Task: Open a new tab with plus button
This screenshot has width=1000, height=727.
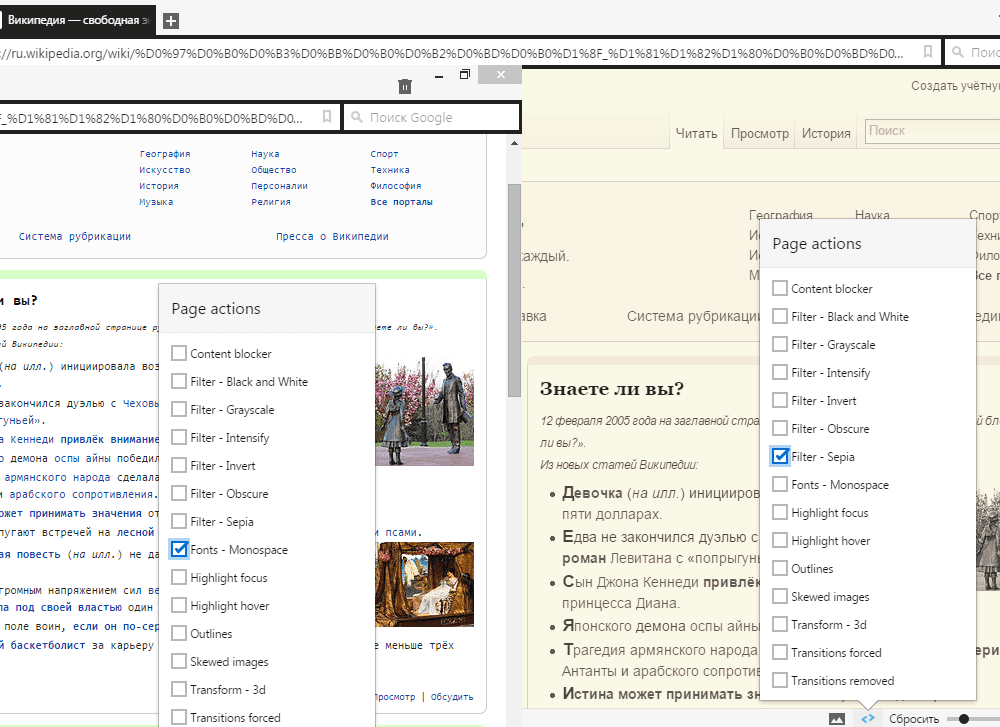Action: [x=170, y=20]
